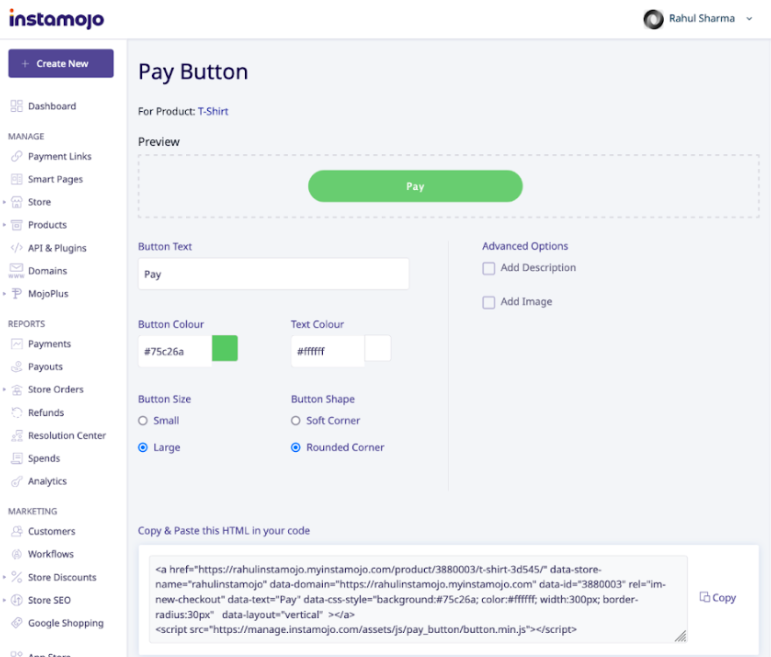771x657 pixels.
Task: Click the code textarea resize handle
Action: point(681,636)
